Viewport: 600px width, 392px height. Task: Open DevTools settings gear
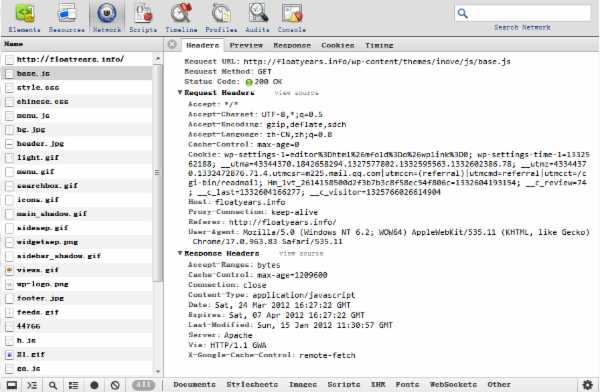[x=587, y=385]
